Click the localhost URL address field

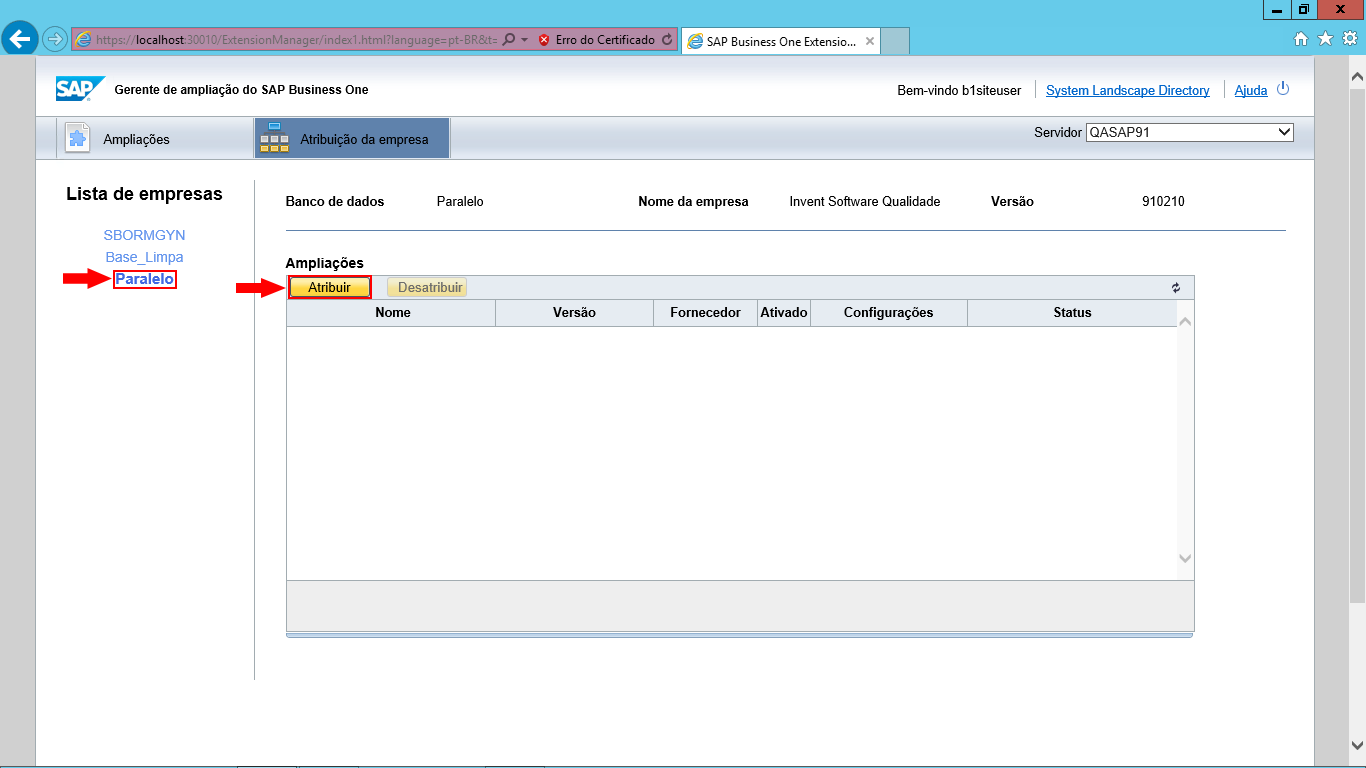[x=296, y=40]
